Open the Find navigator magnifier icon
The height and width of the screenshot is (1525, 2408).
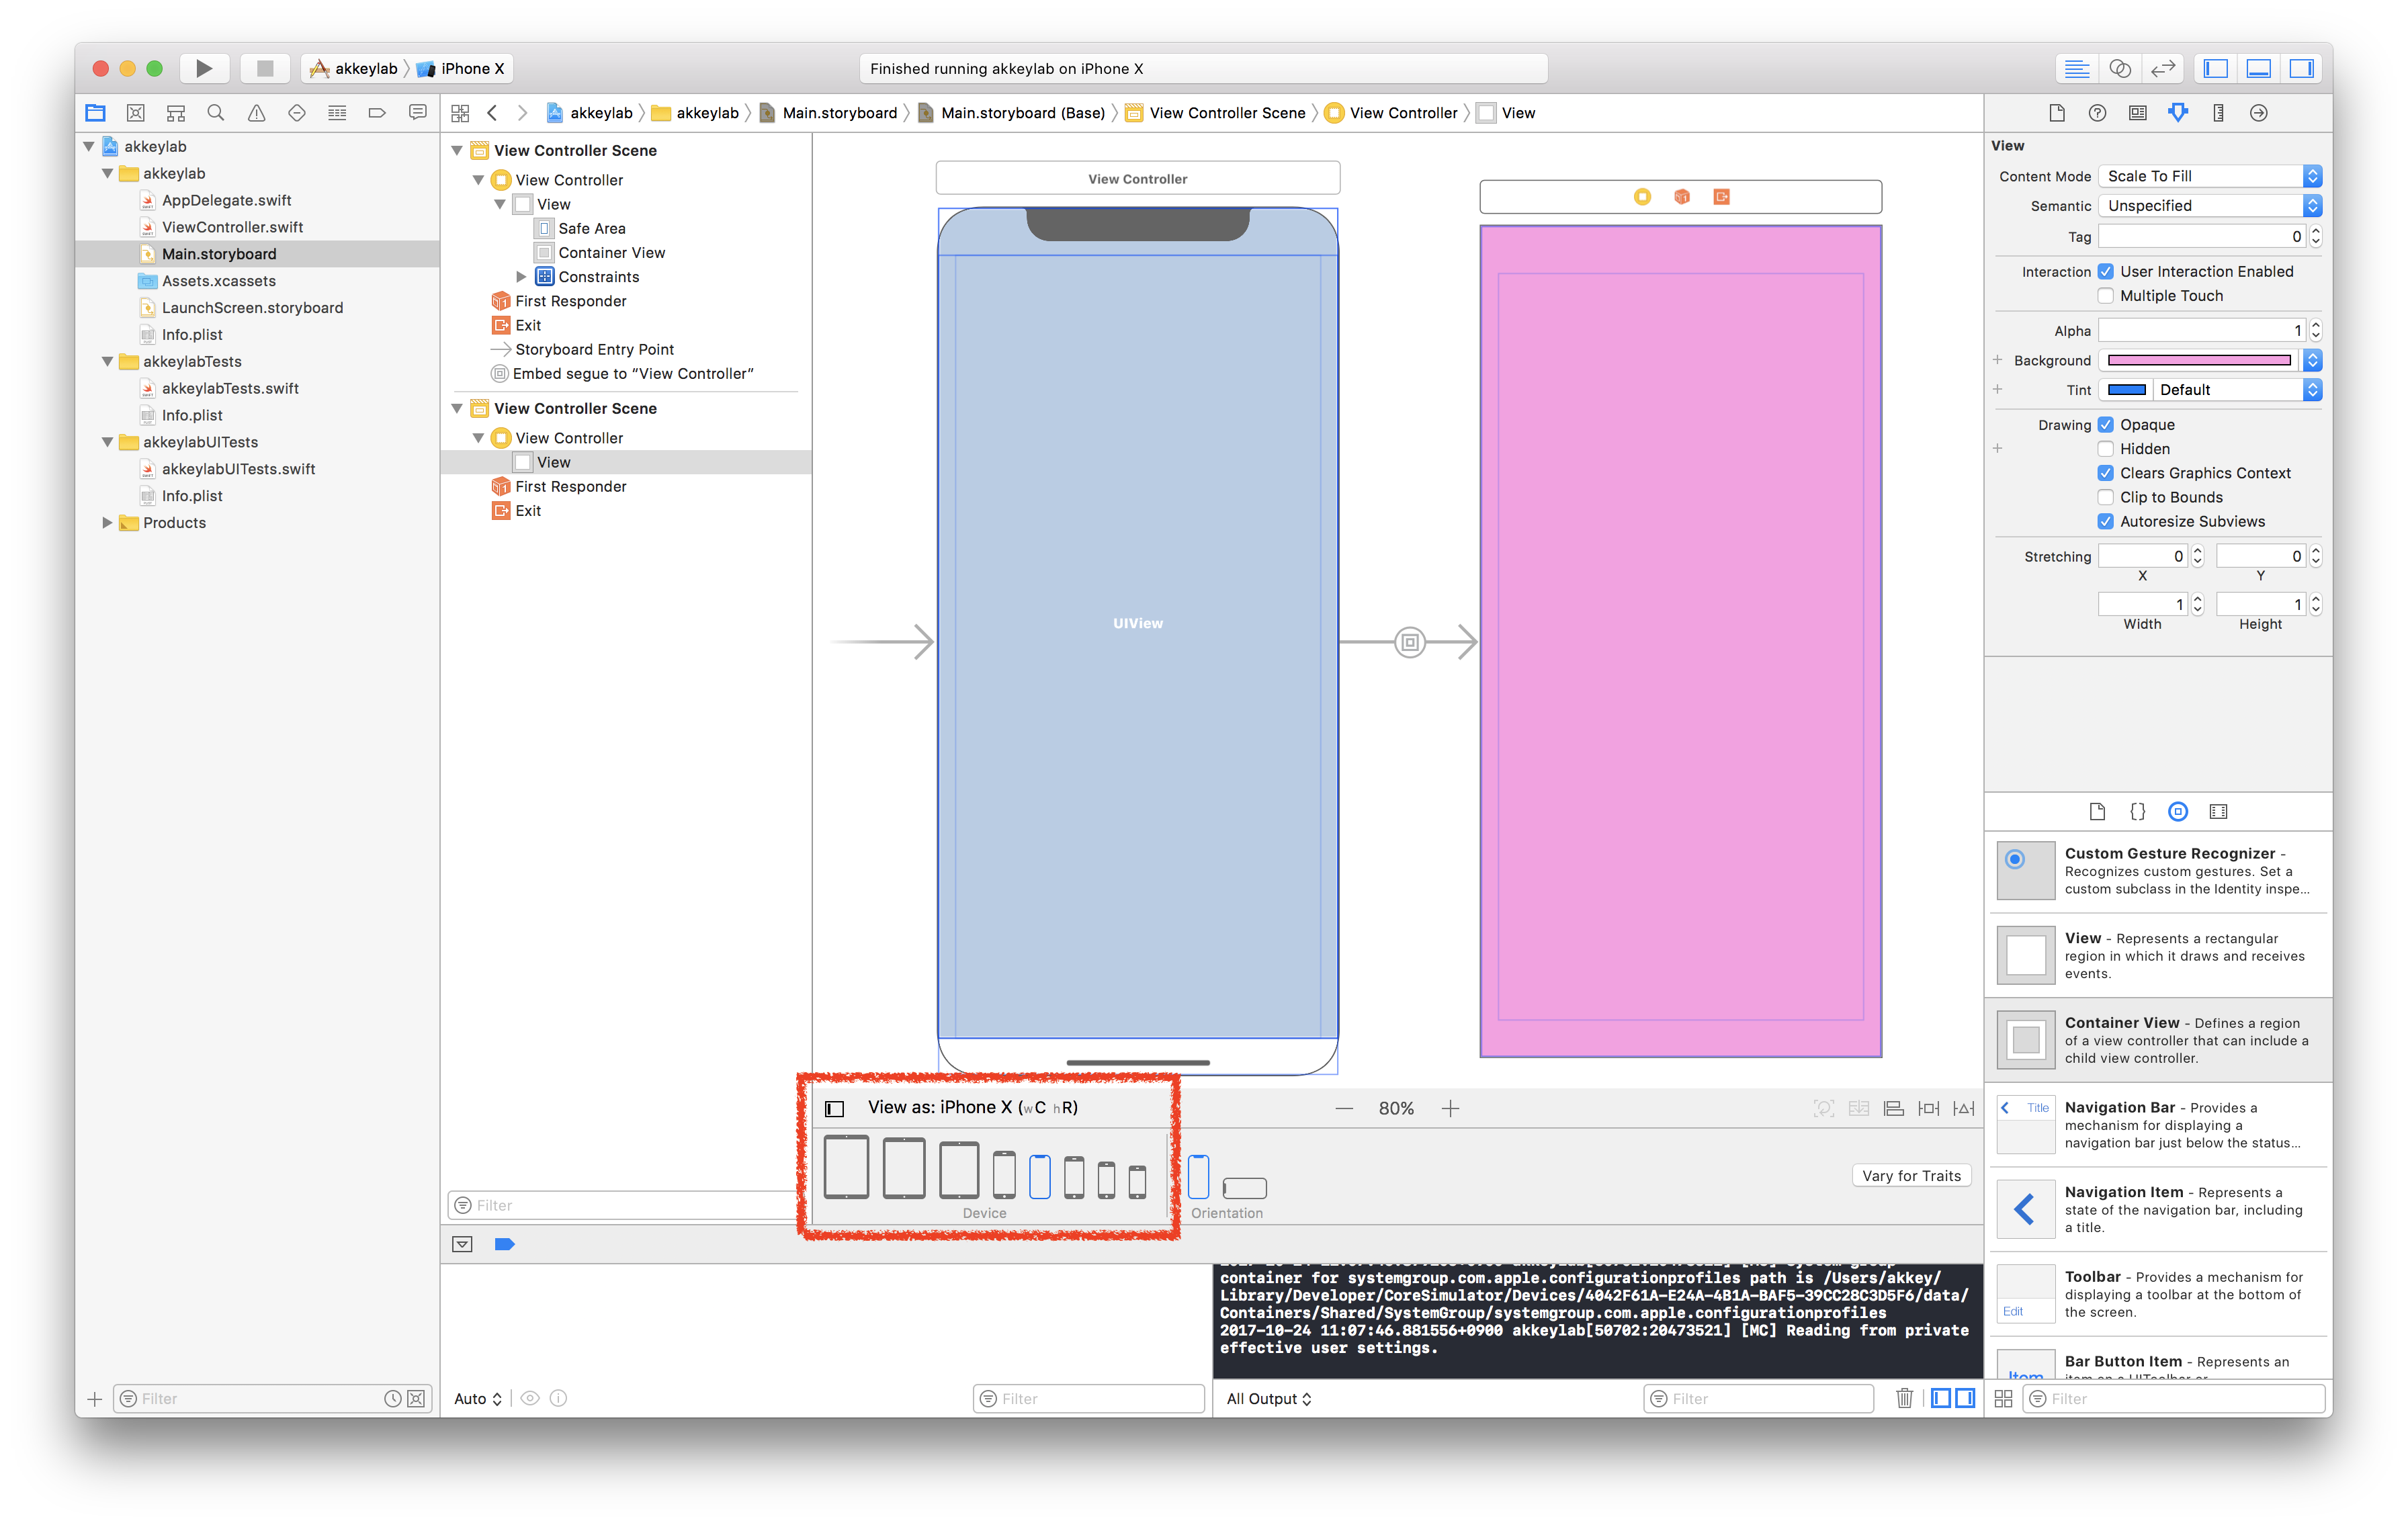pos(216,113)
